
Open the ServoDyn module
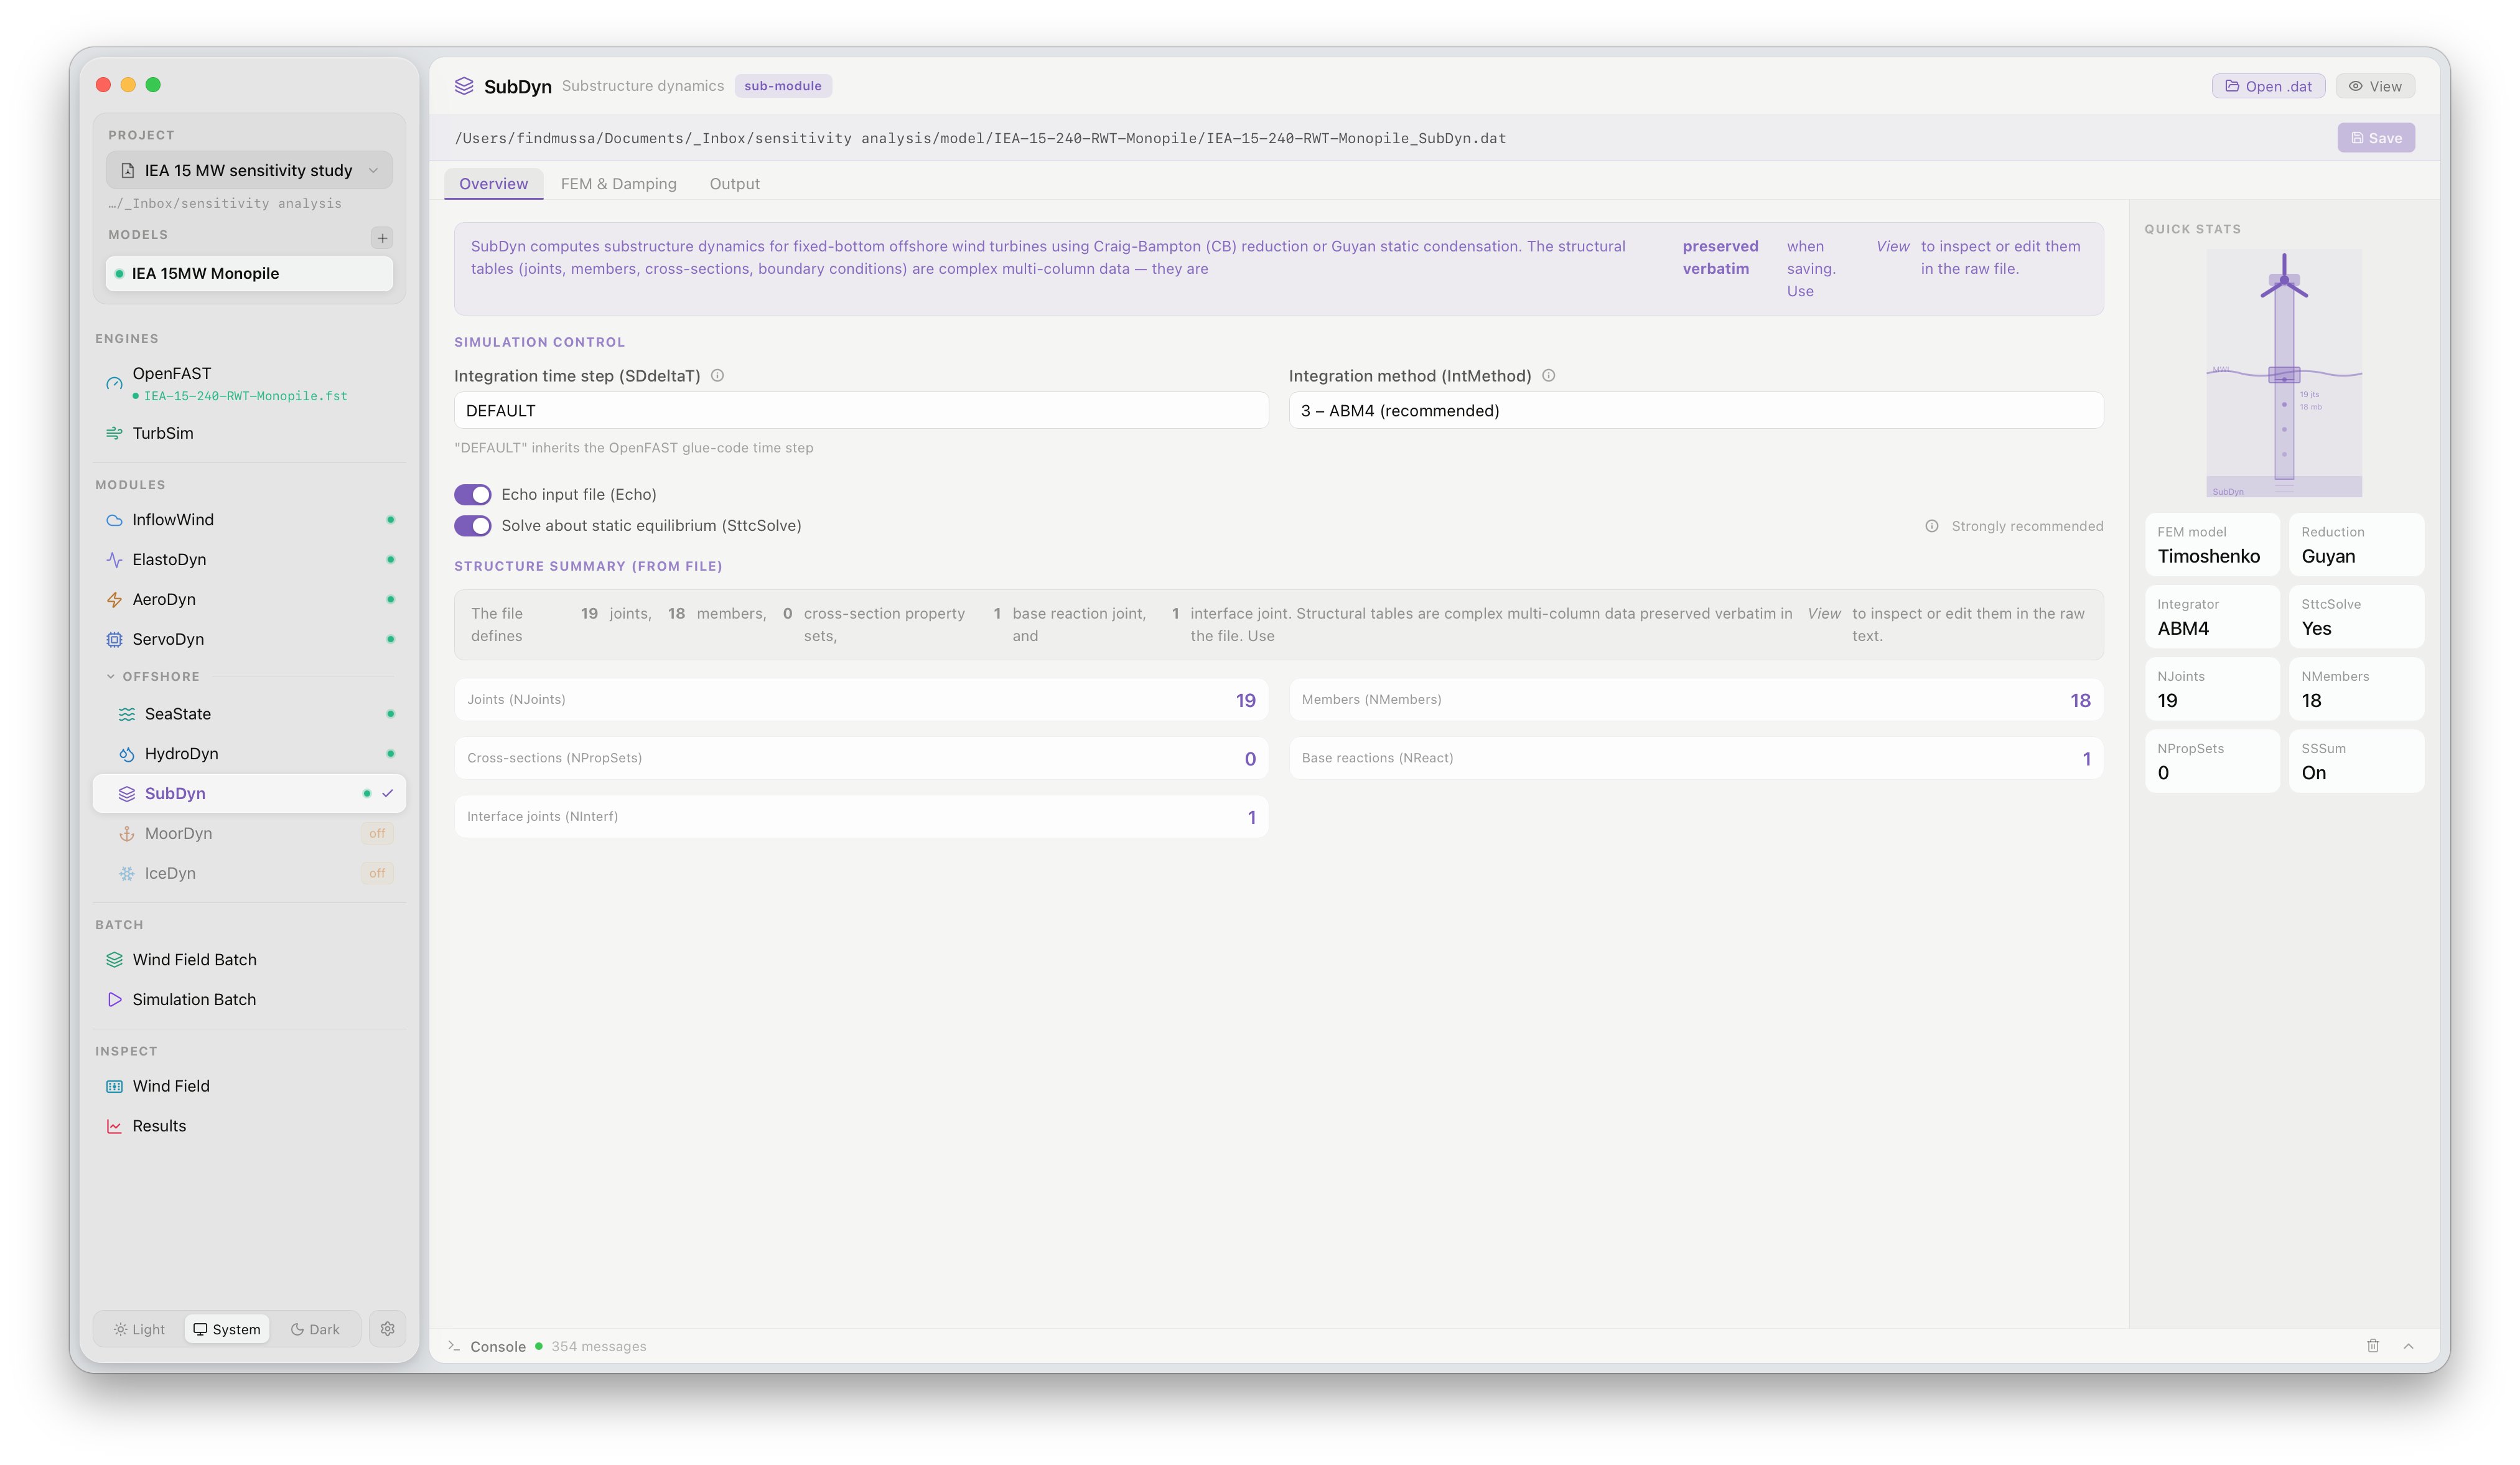coord(249,639)
